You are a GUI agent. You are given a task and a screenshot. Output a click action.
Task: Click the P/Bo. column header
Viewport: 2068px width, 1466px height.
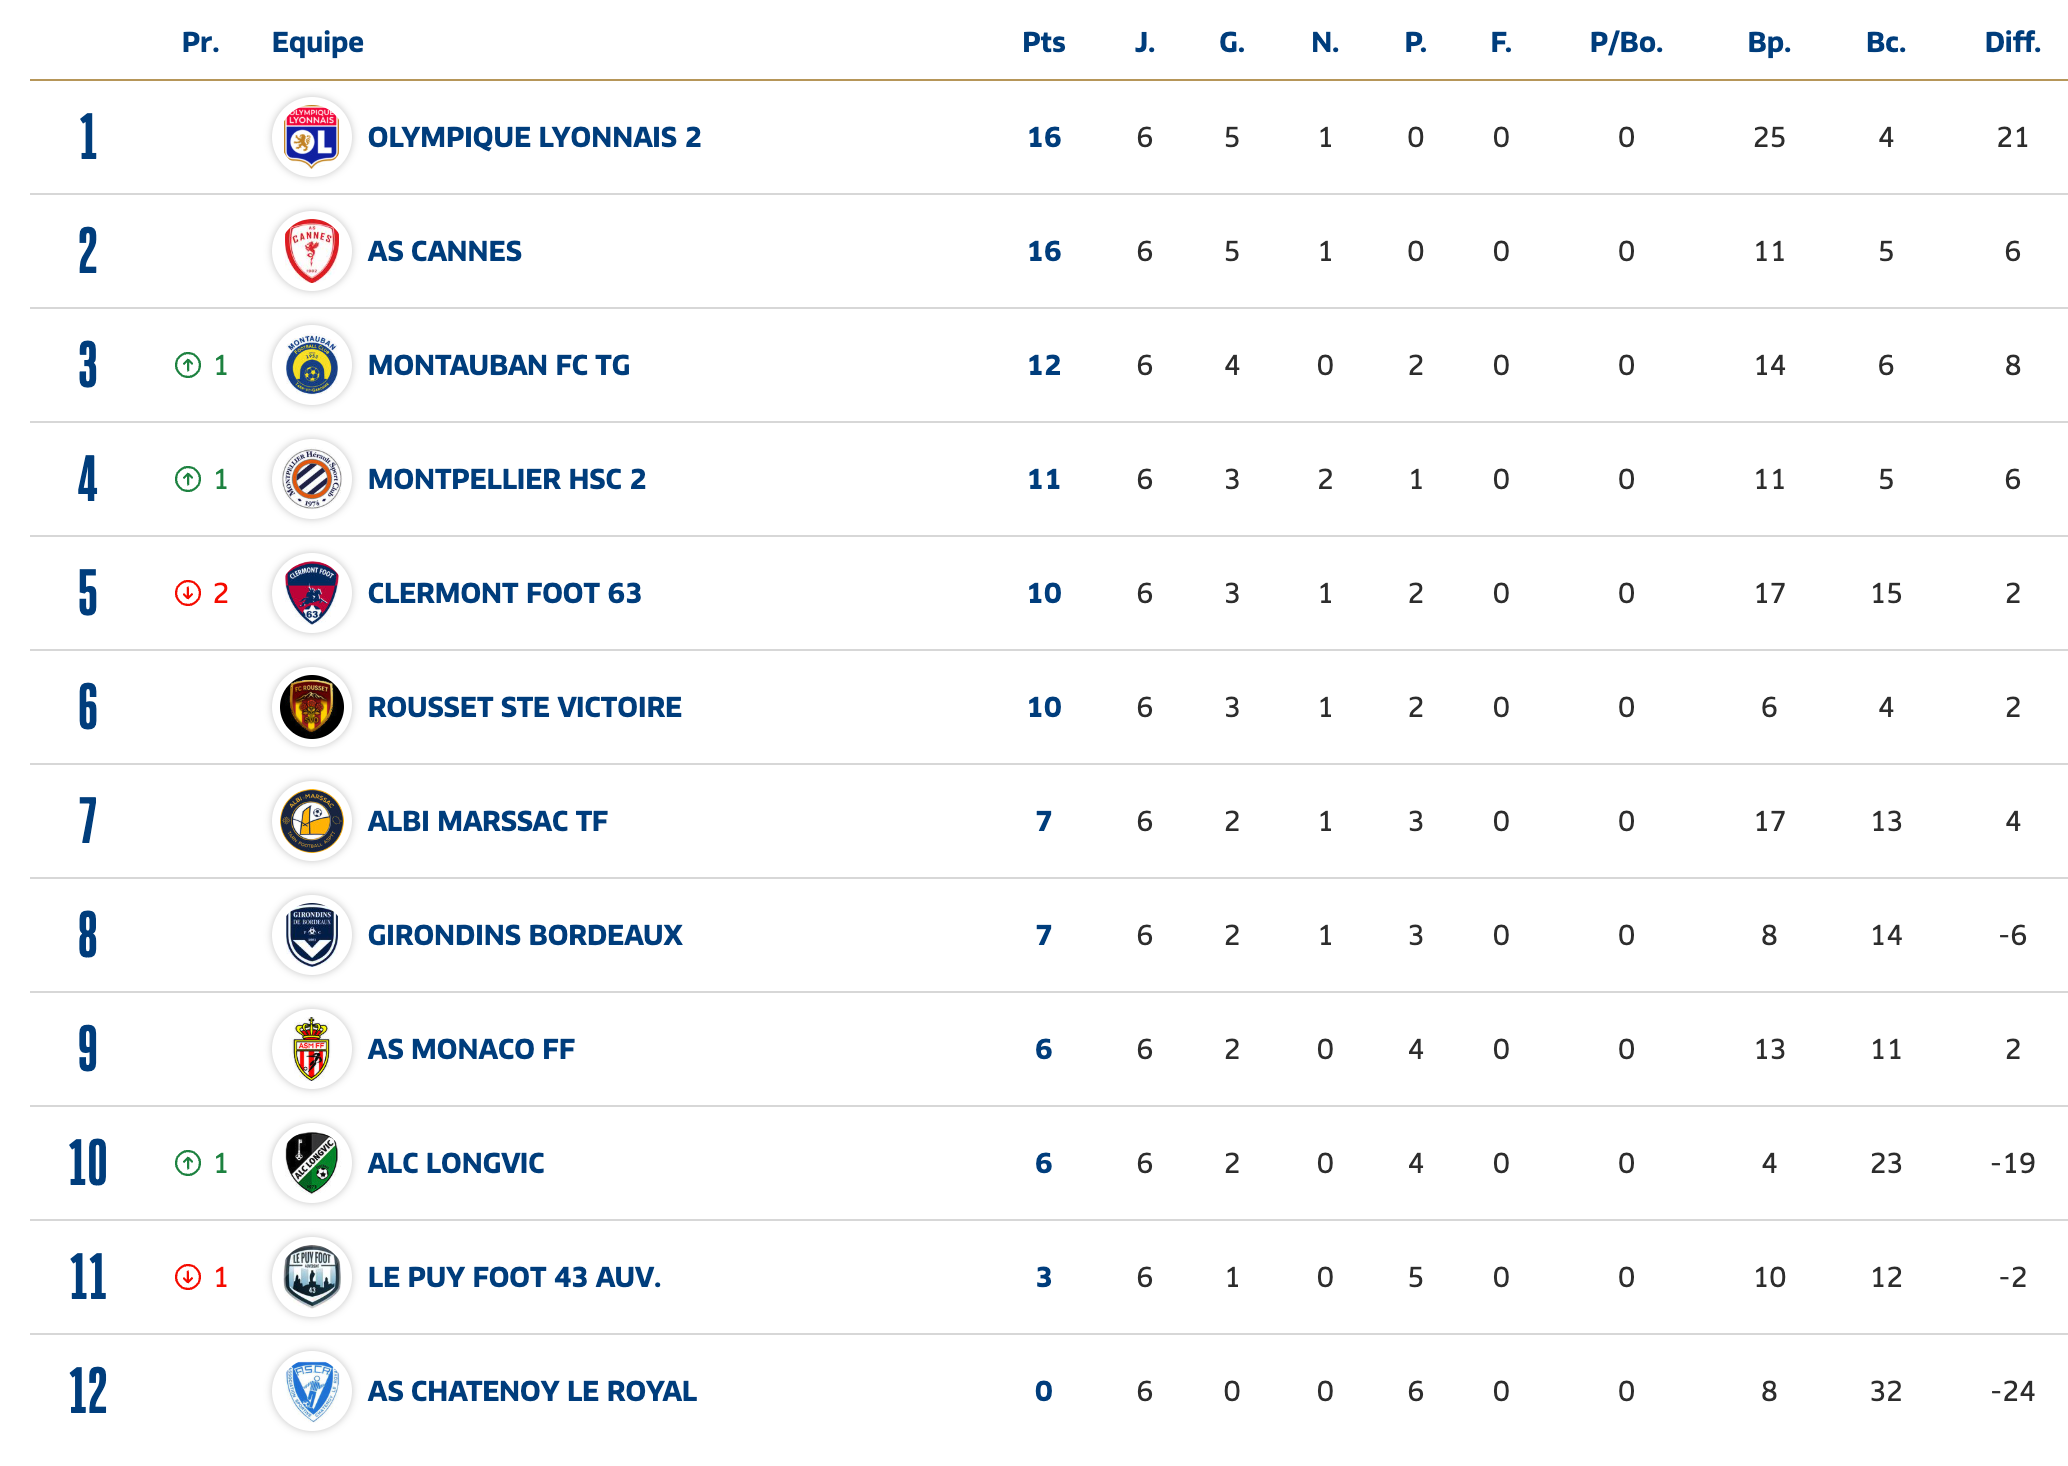[1626, 43]
